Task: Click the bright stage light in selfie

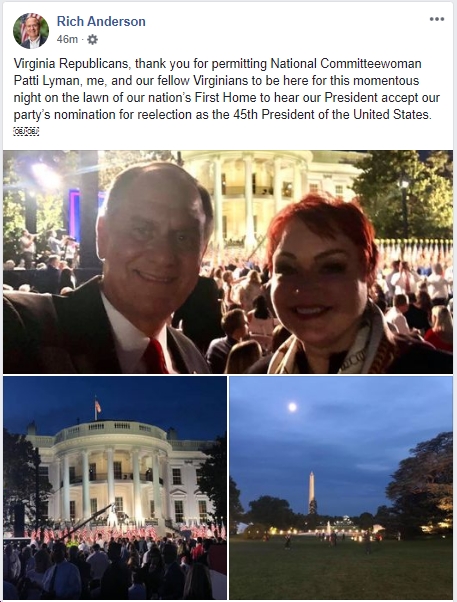Action: [43, 173]
